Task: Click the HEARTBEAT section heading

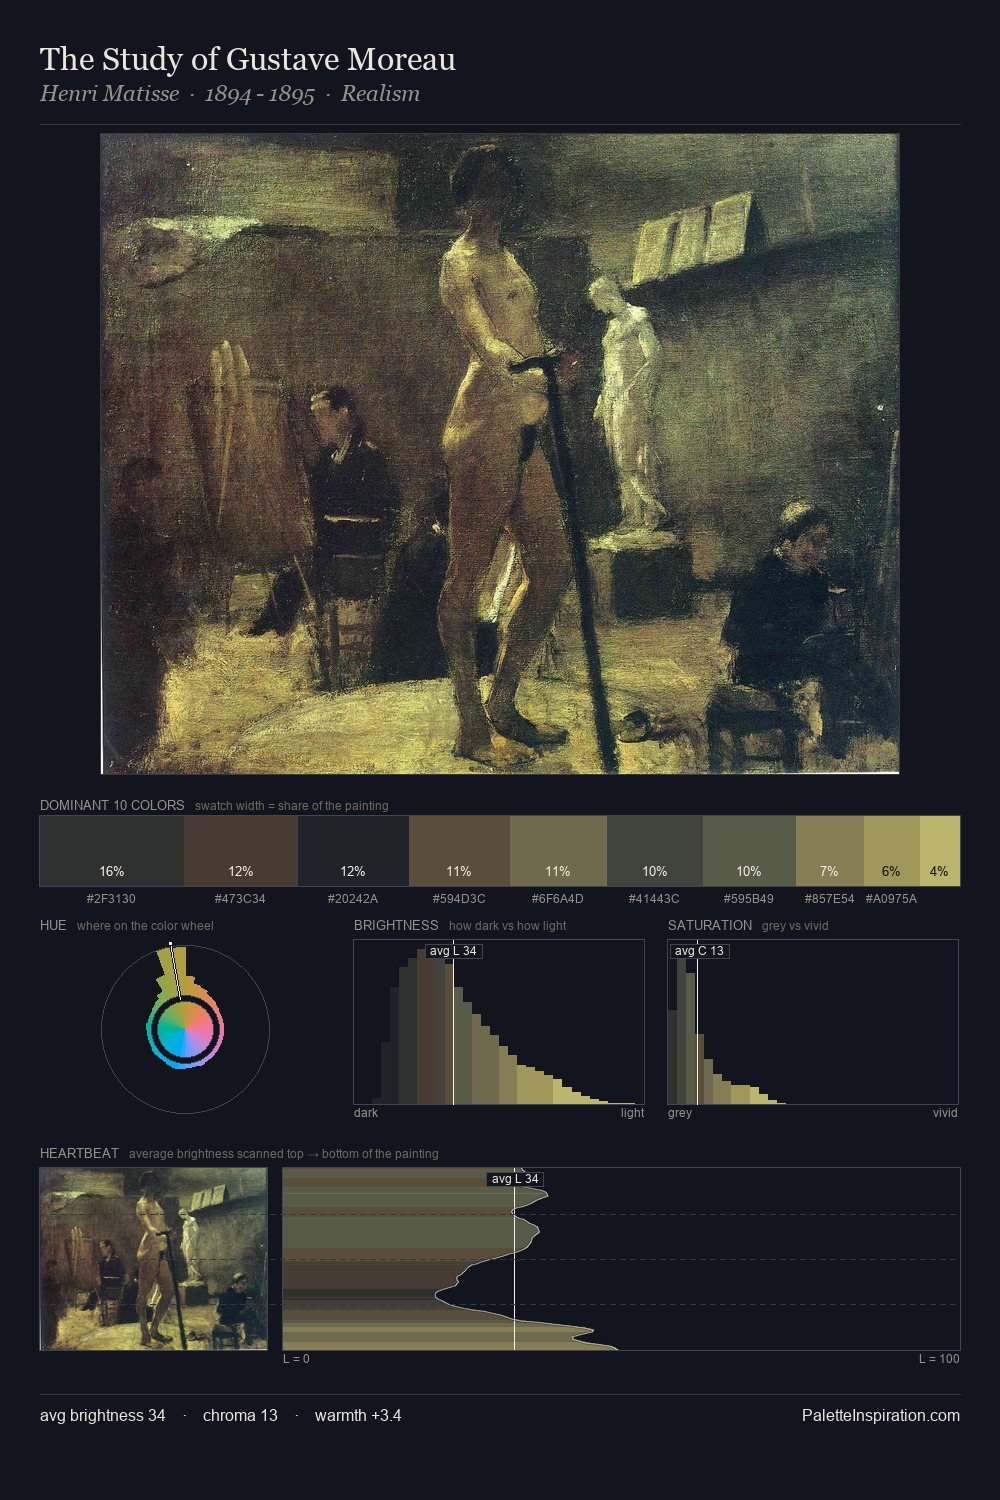Action: tap(79, 1153)
